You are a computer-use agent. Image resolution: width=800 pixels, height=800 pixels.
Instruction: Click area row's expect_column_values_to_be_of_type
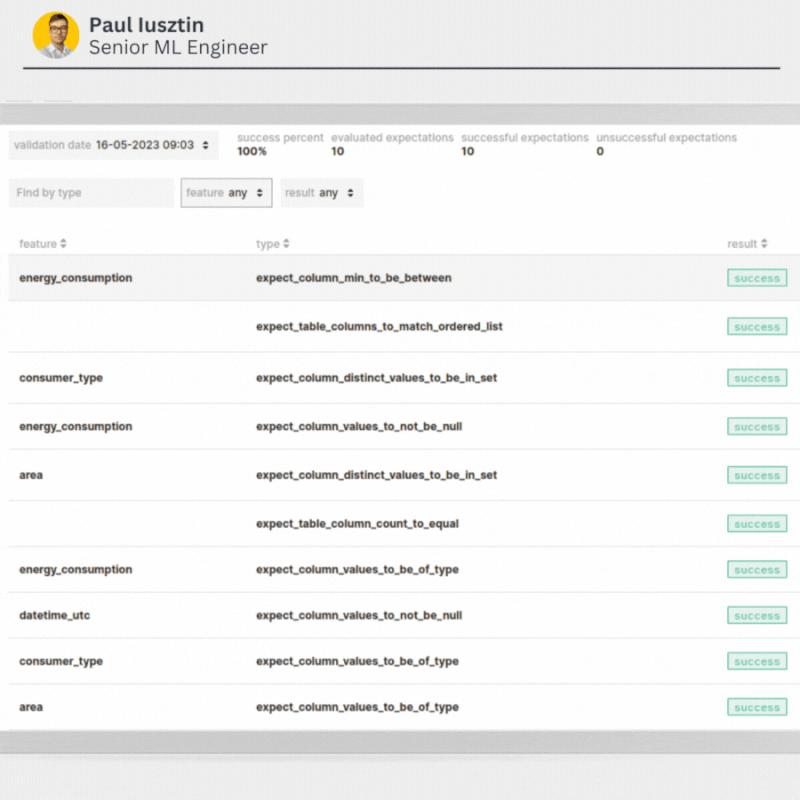[357, 707]
